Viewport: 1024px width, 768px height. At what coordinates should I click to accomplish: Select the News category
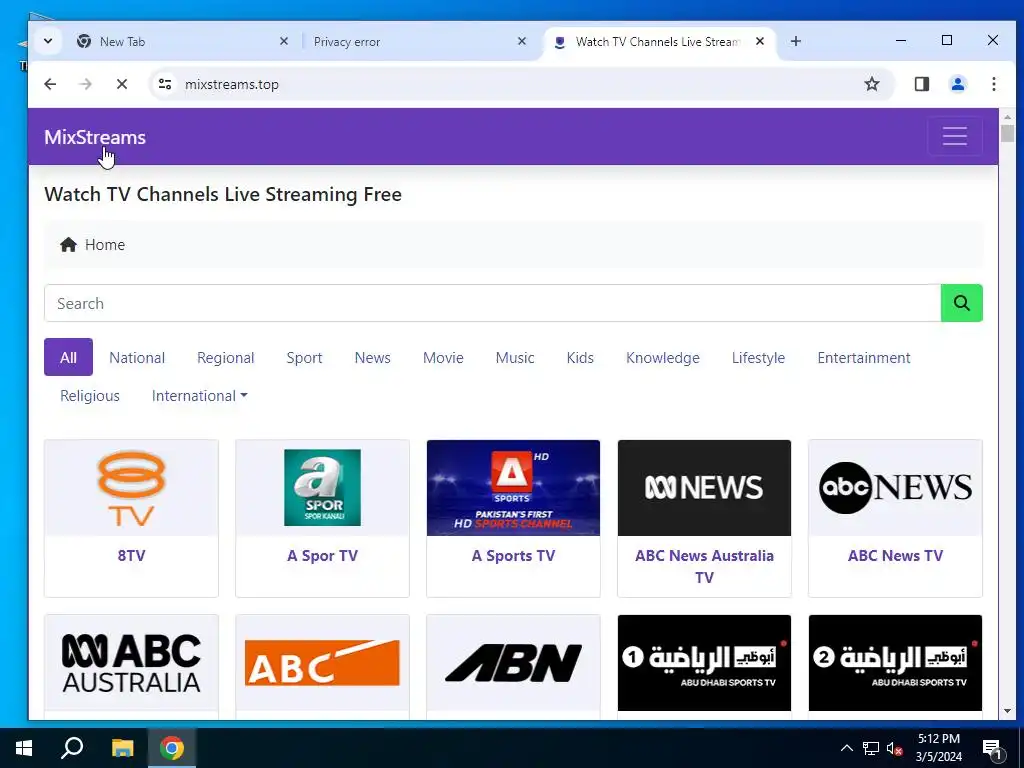(372, 357)
